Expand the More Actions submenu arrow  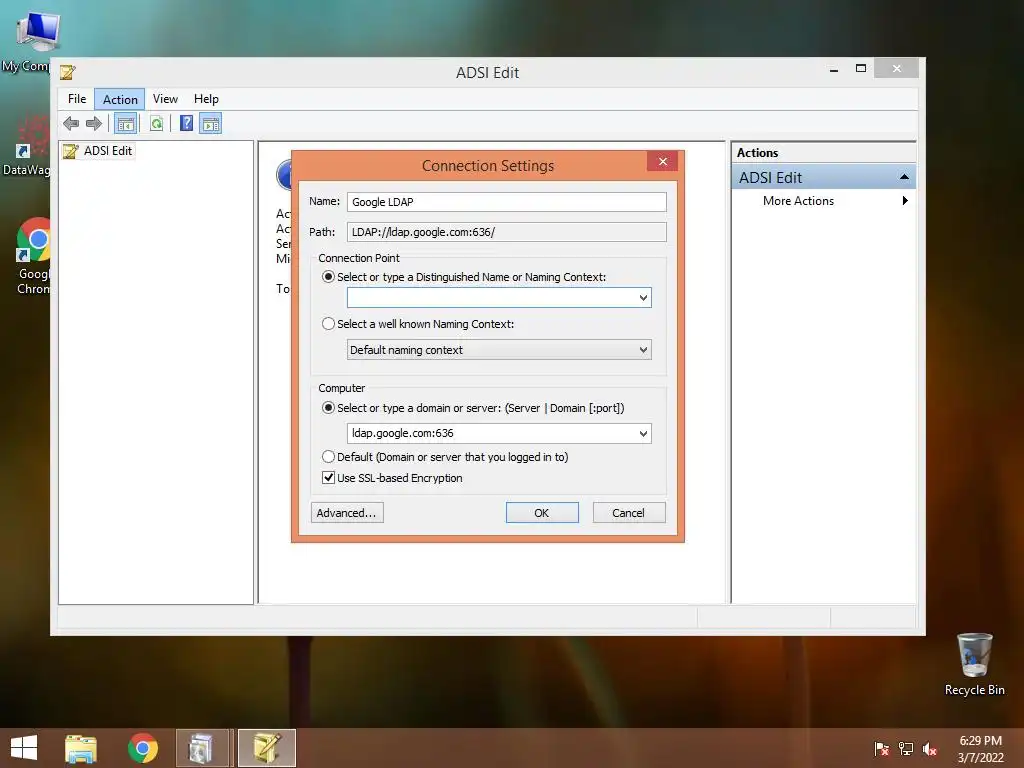(x=905, y=200)
